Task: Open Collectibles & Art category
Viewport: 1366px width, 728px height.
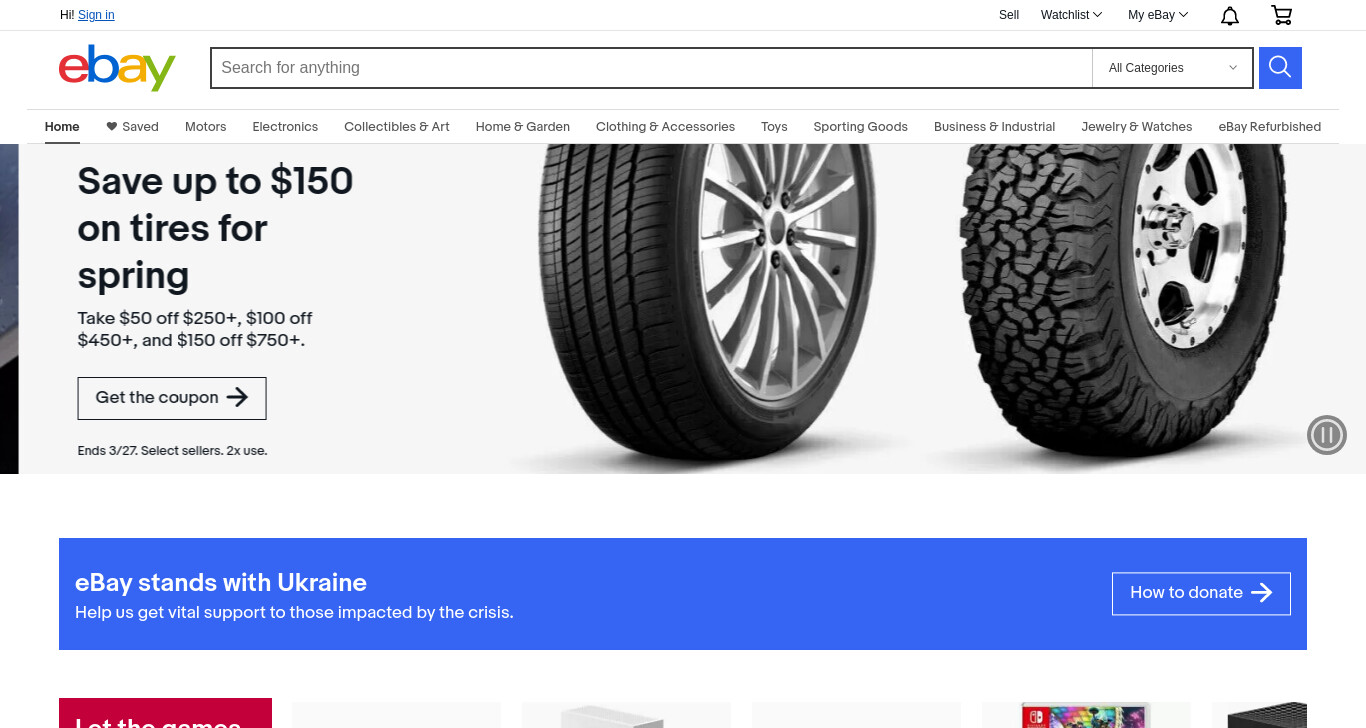Action: point(397,127)
